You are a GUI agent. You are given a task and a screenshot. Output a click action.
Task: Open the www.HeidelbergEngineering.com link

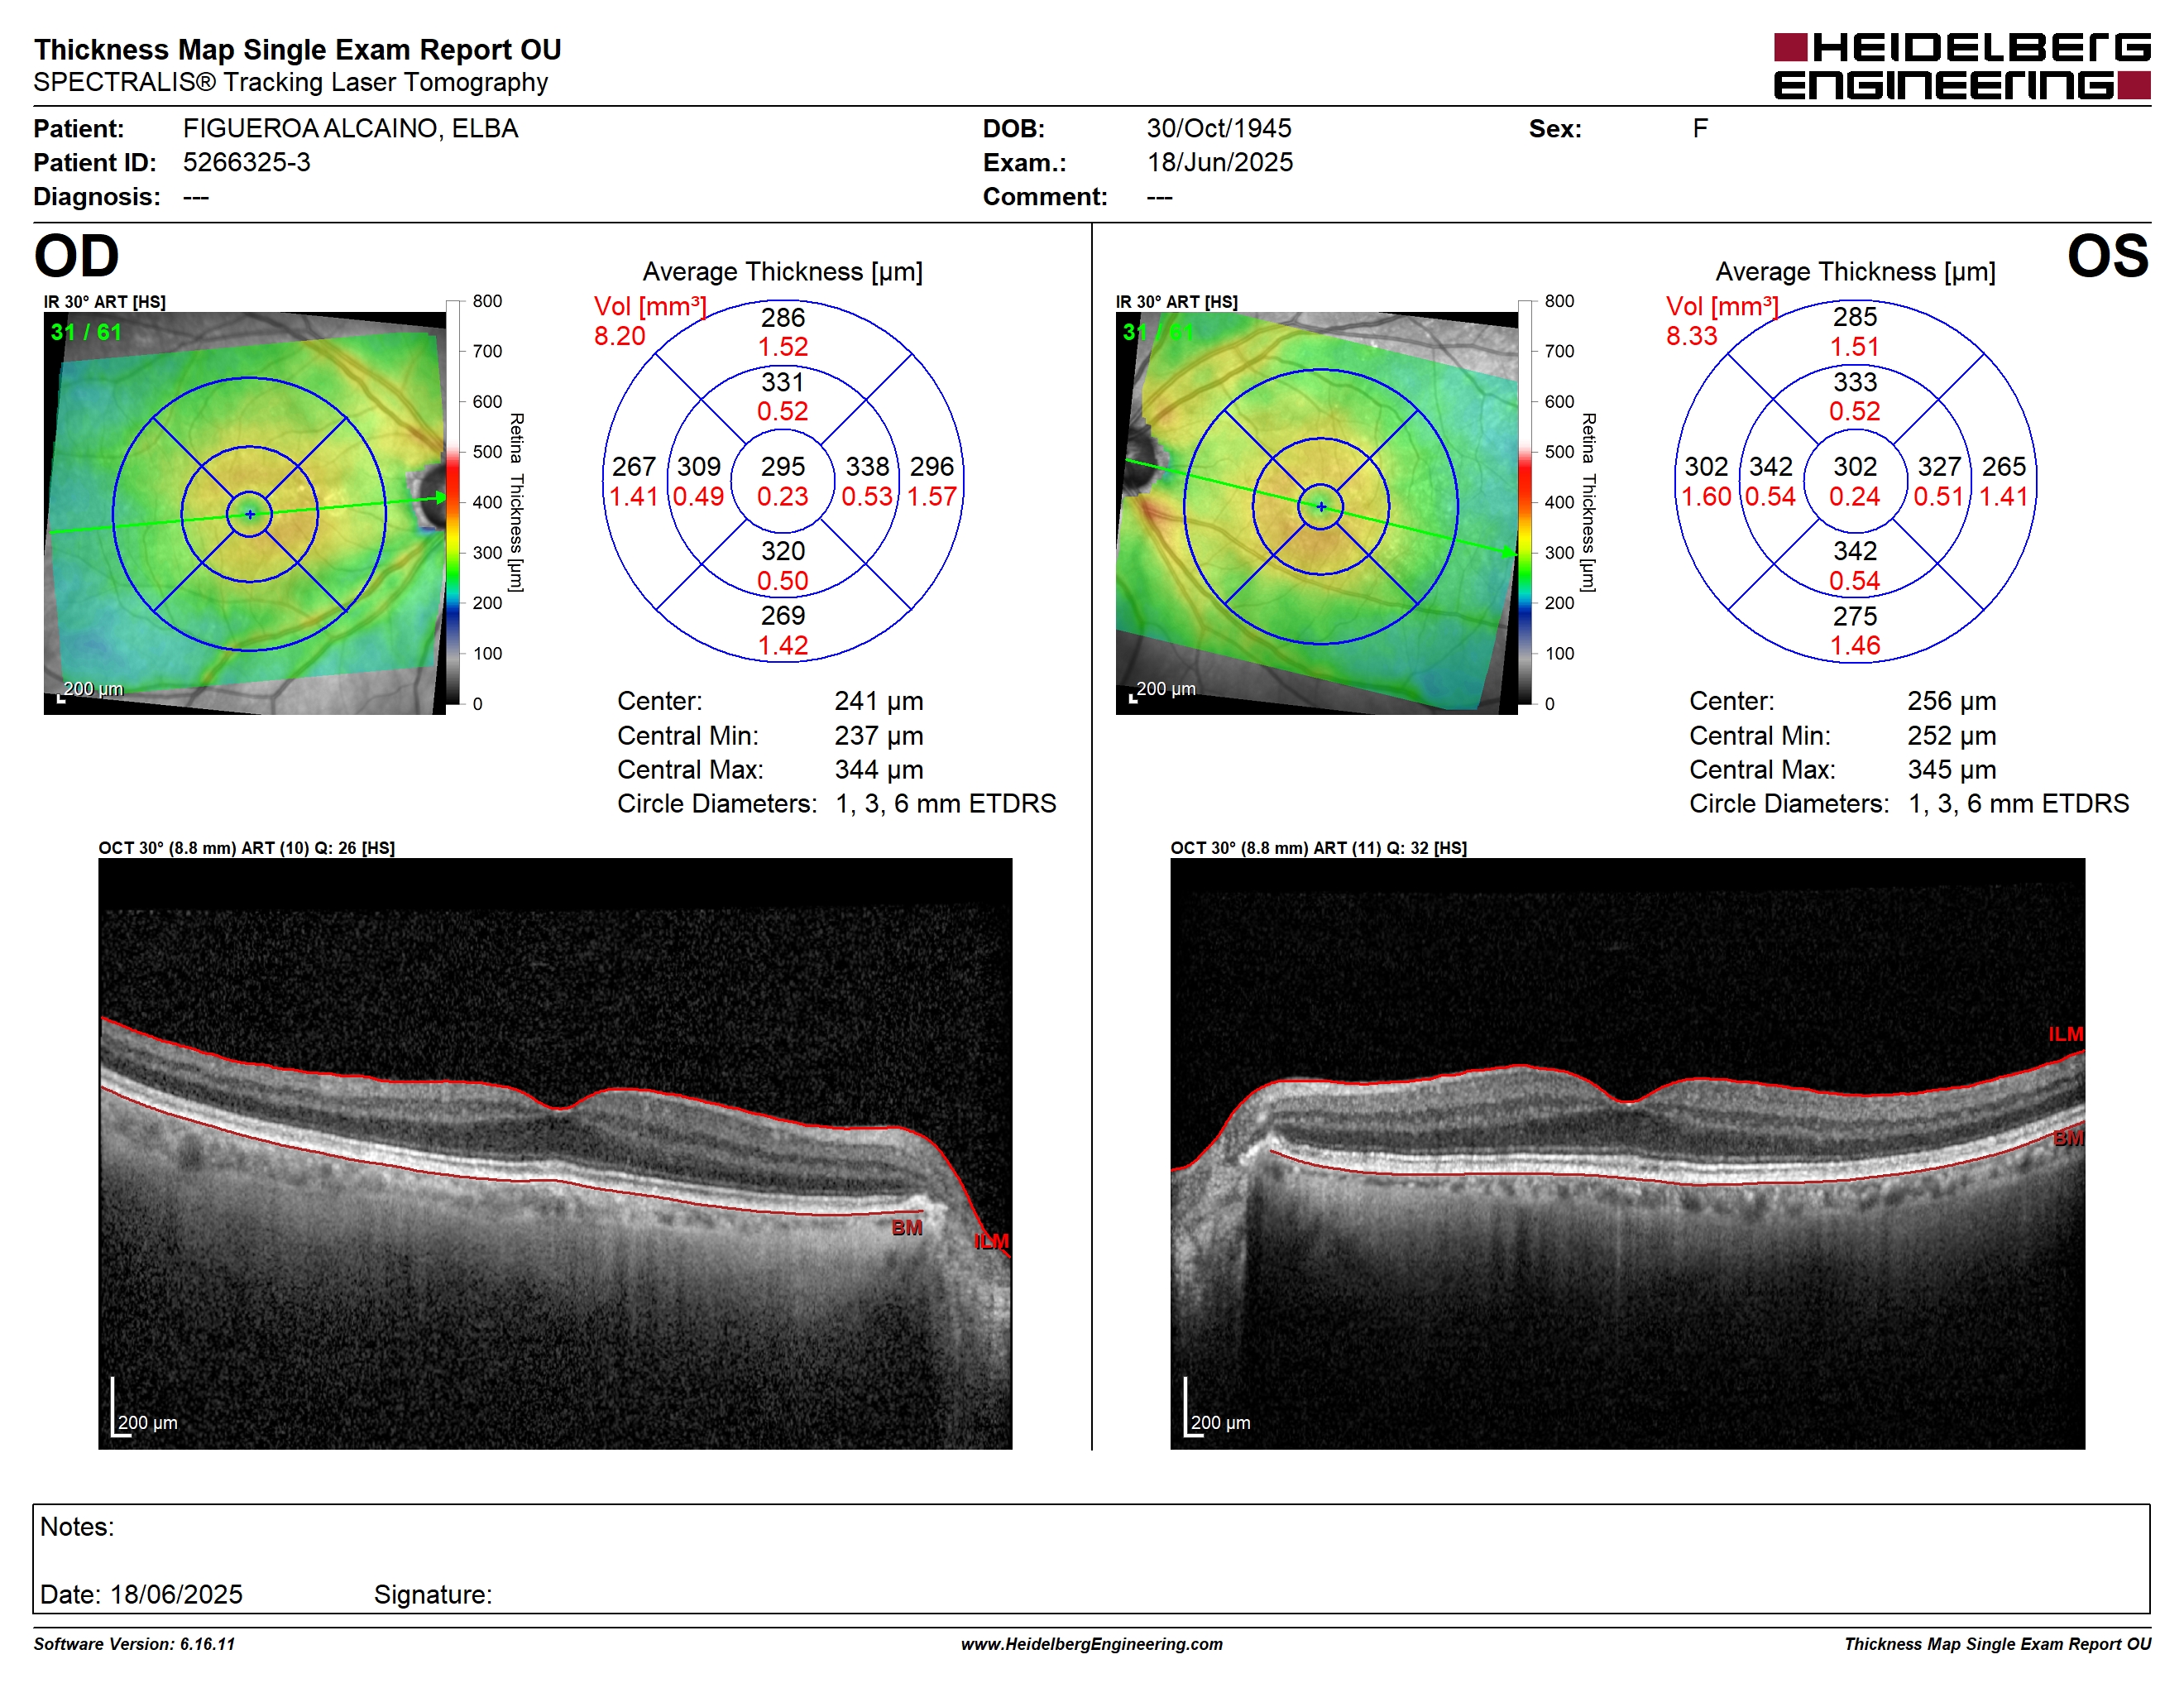tap(1092, 1644)
